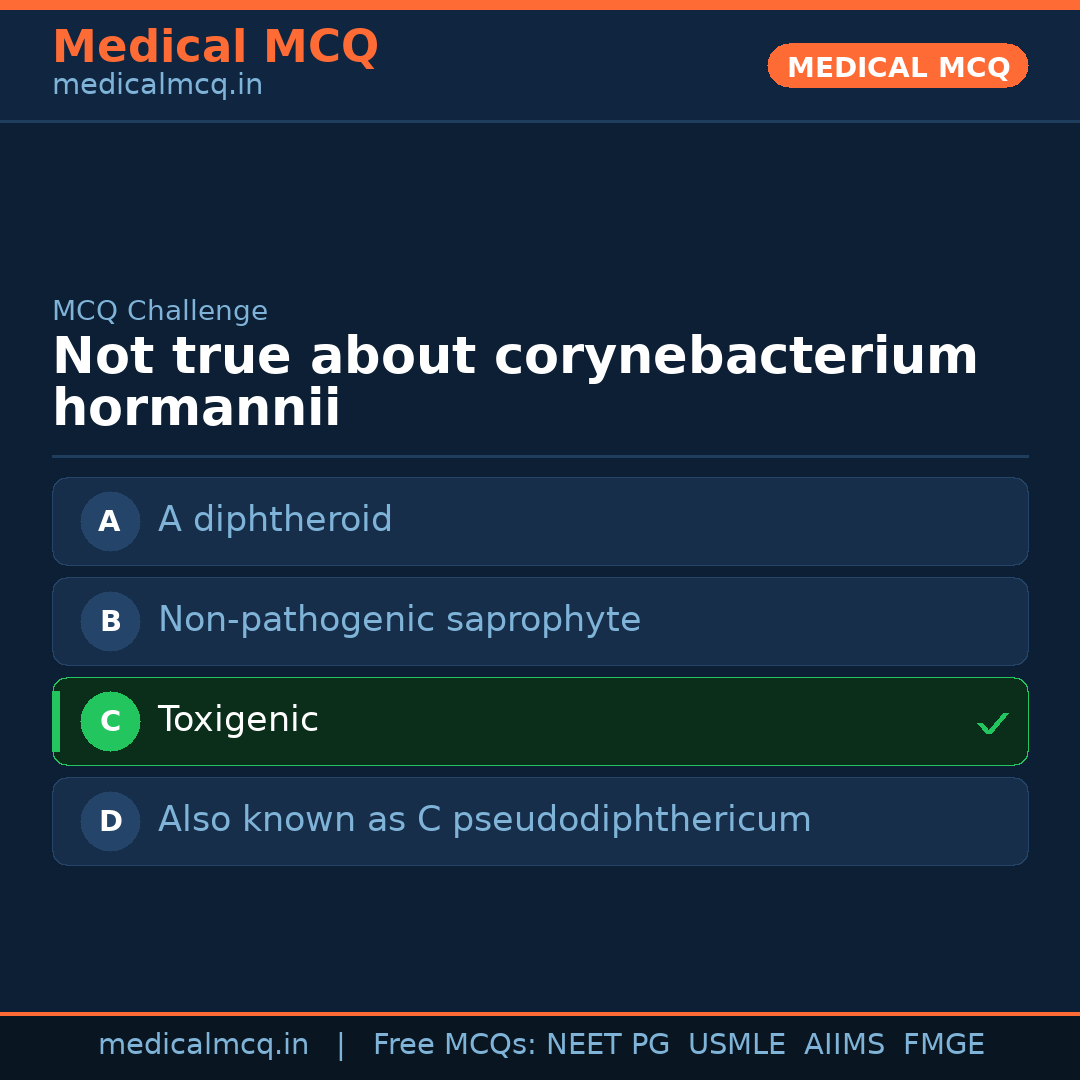Click the green checkmark on the Toxigenic option
Viewport: 1080px width, 1080px height.
coord(992,723)
